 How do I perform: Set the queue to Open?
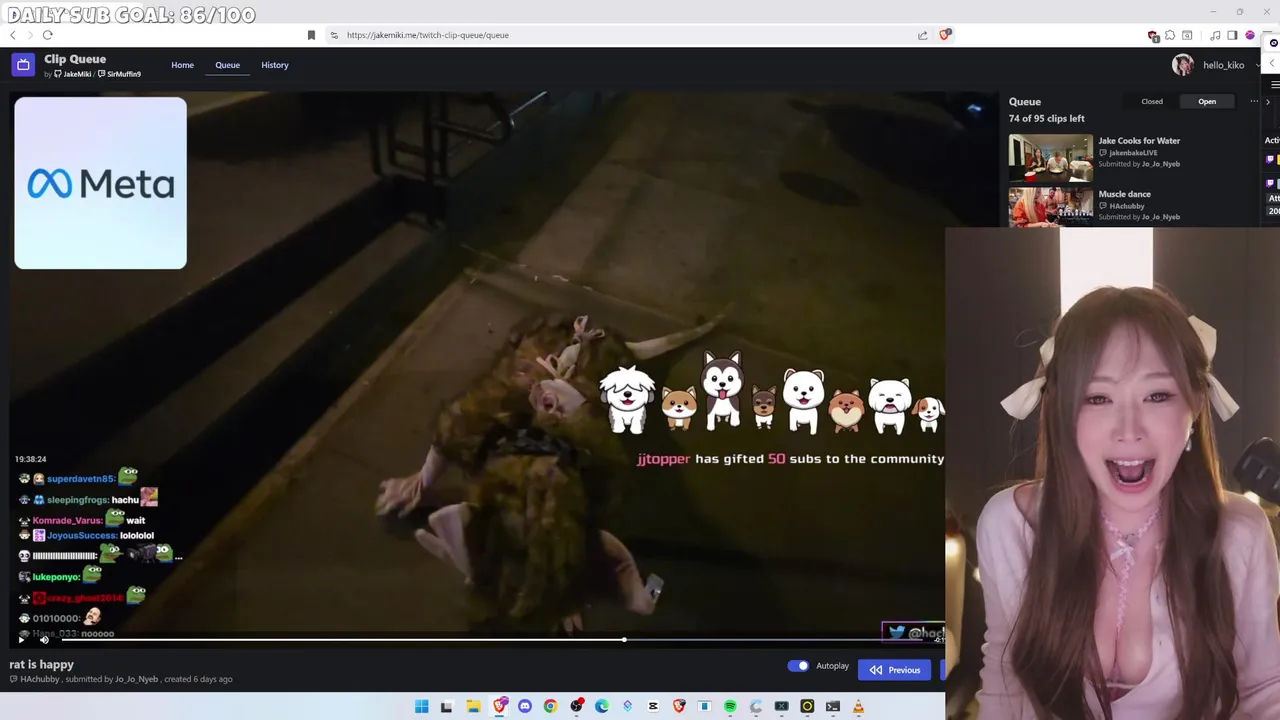[1207, 101]
